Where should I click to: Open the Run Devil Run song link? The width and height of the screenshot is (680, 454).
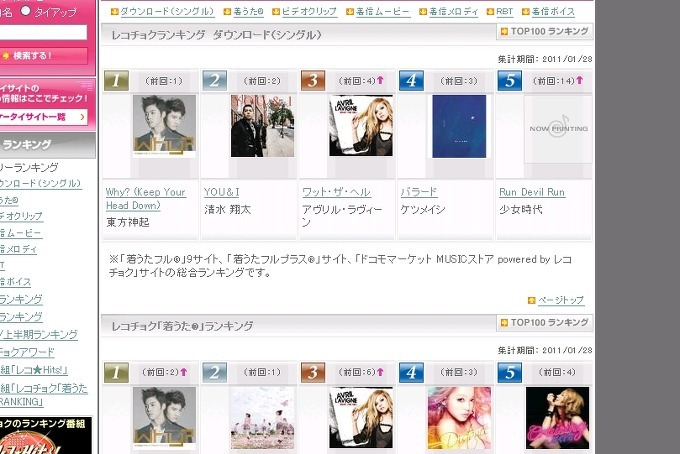coord(532,192)
